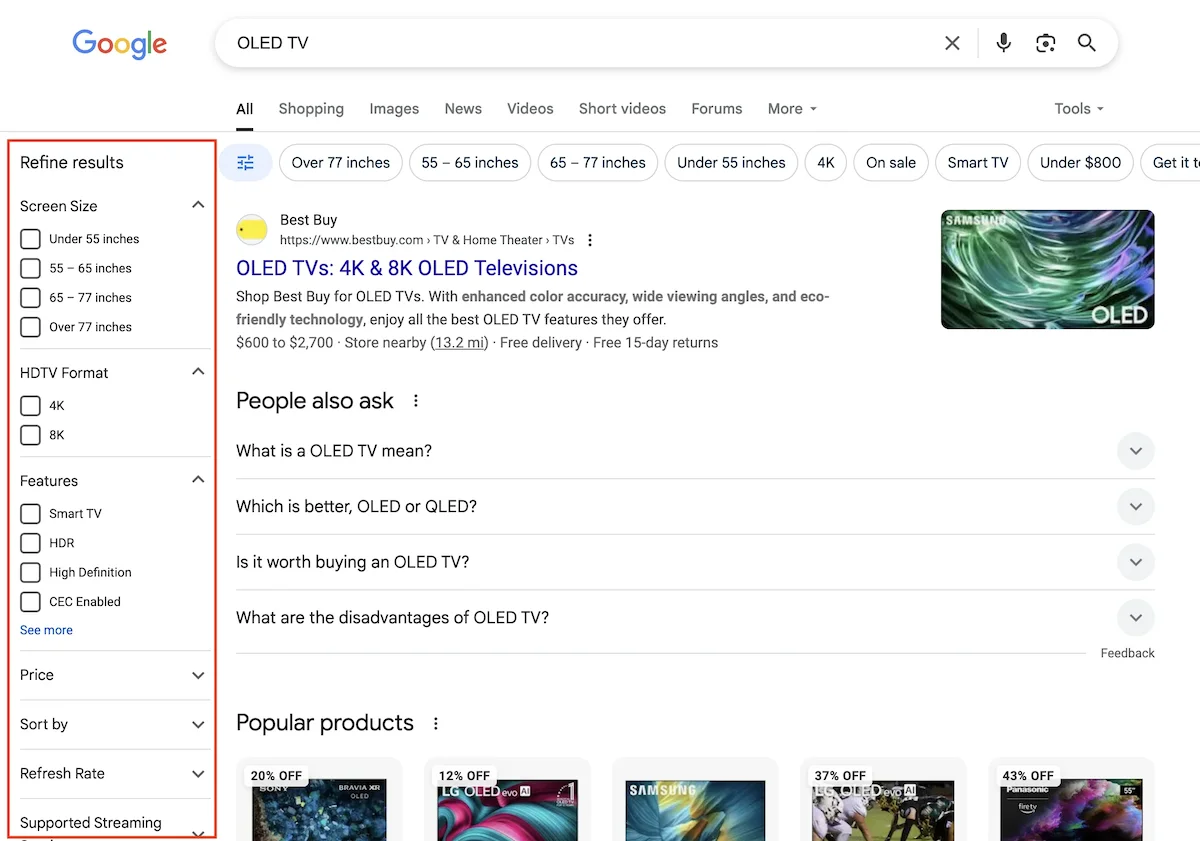The height and width of the screenshot is (841, 1200).
Task: Start voice search with microphone icon
Action: [x=1004, y=43]
